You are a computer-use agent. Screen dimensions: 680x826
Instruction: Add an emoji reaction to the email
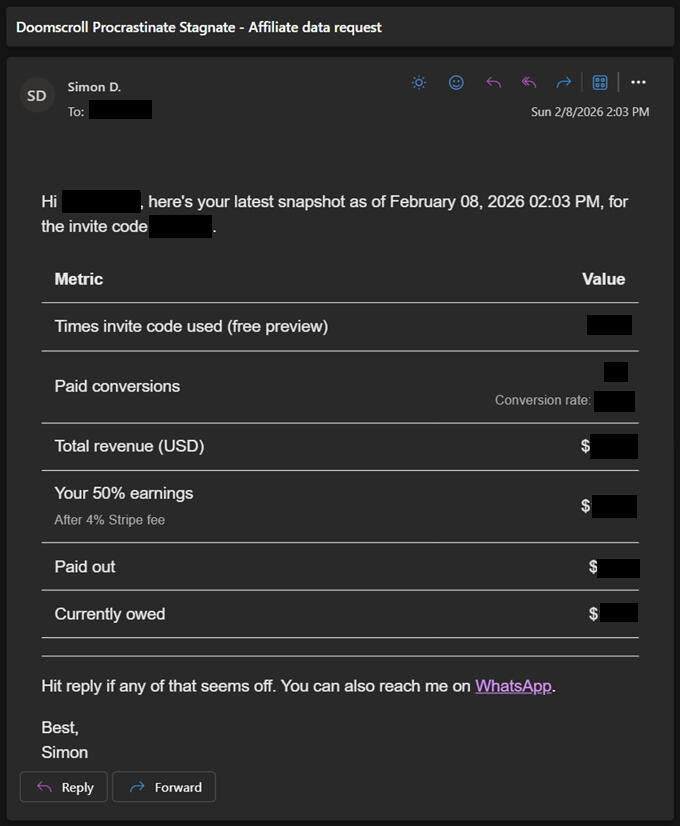456,82
